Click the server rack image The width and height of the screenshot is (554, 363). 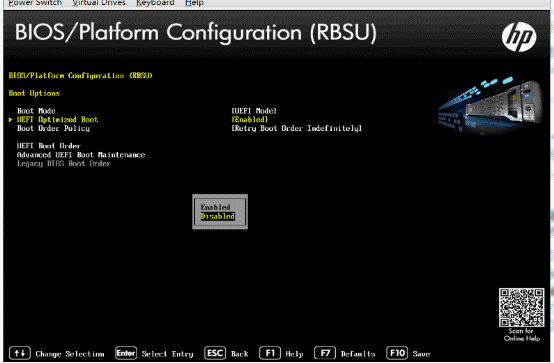[x=490, y=105]
